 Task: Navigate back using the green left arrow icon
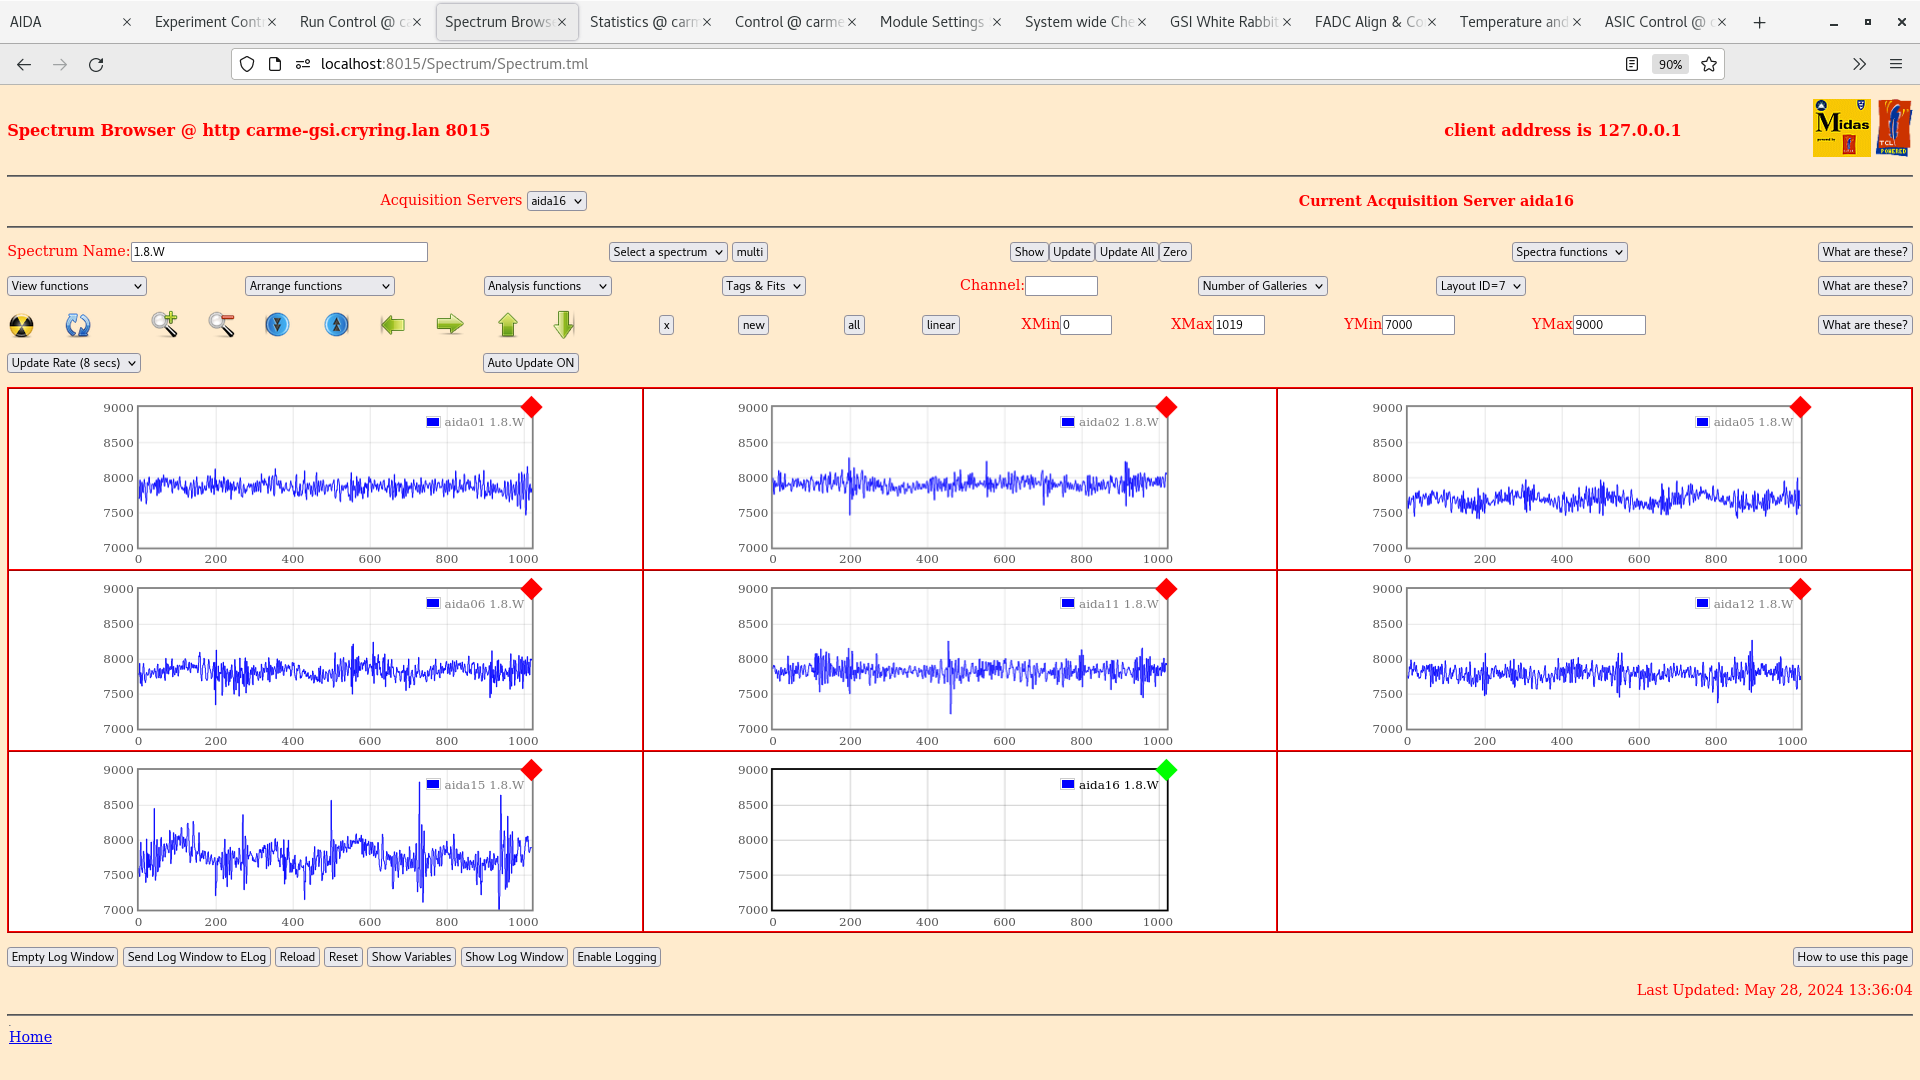(393, 325)
